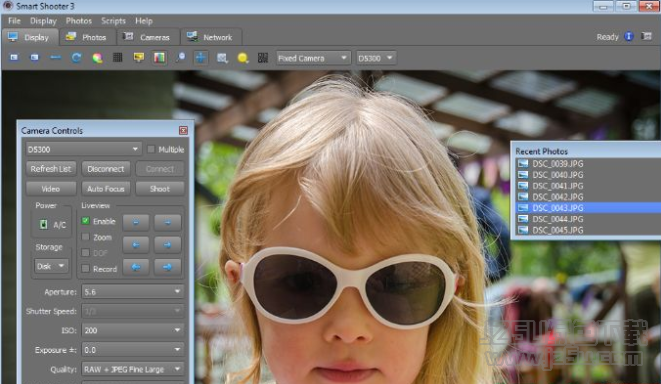Click the small right arrow in Liveview

tap(167, 222)
